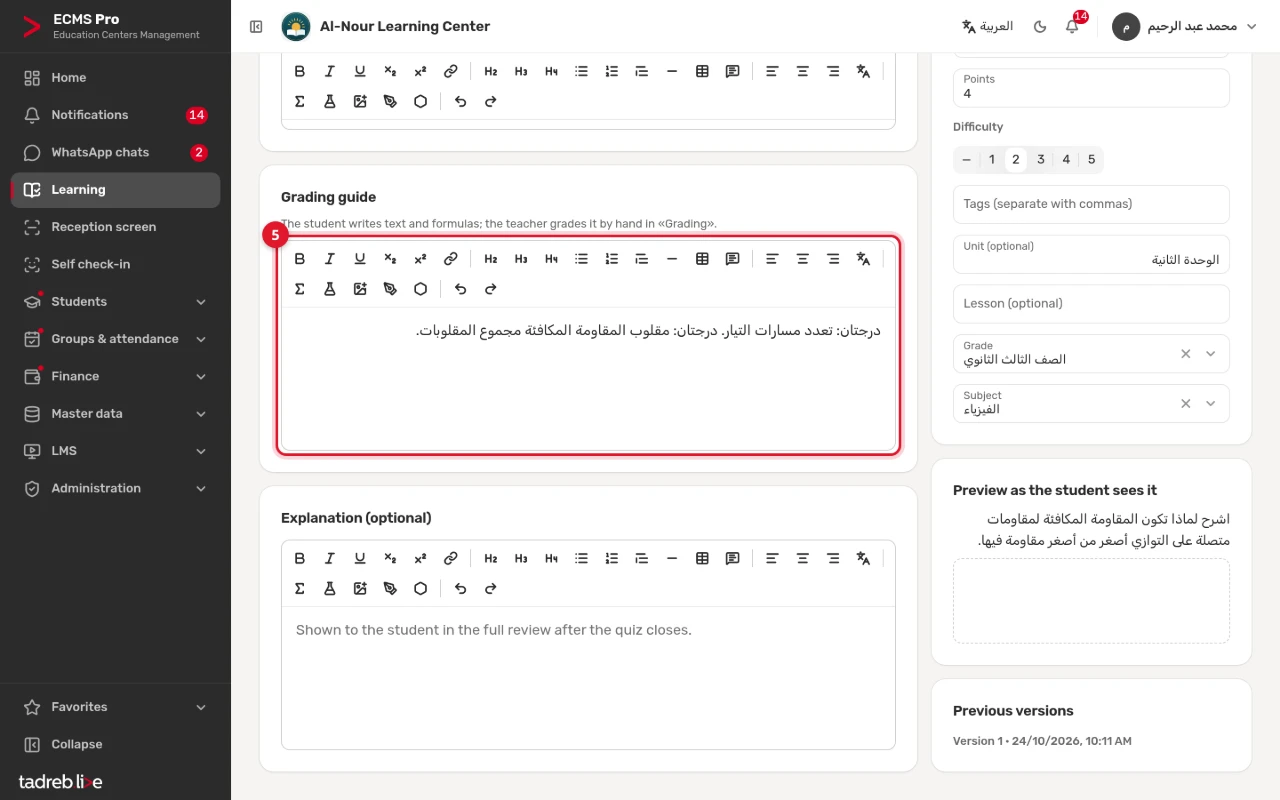The image size is (1280, 800).
Task: Go to Home in sidebar
Action: click(115, 78)
